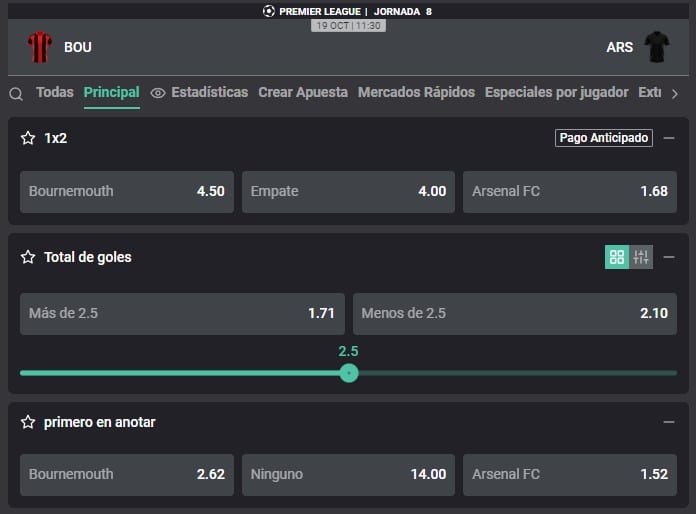Click the eye icon beside Estadísticas

coord(158,93)
